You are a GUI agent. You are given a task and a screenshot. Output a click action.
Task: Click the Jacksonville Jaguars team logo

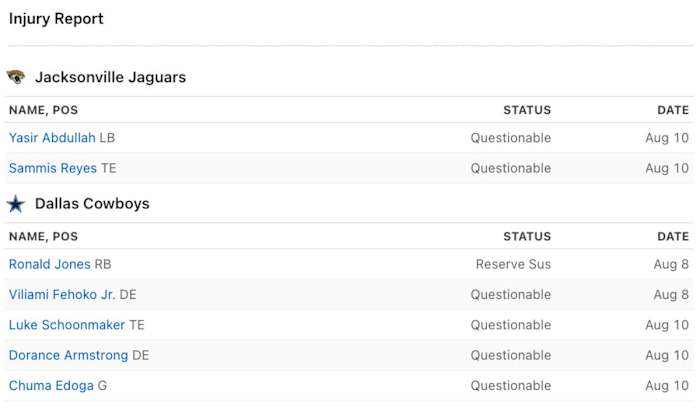[16, 77]
